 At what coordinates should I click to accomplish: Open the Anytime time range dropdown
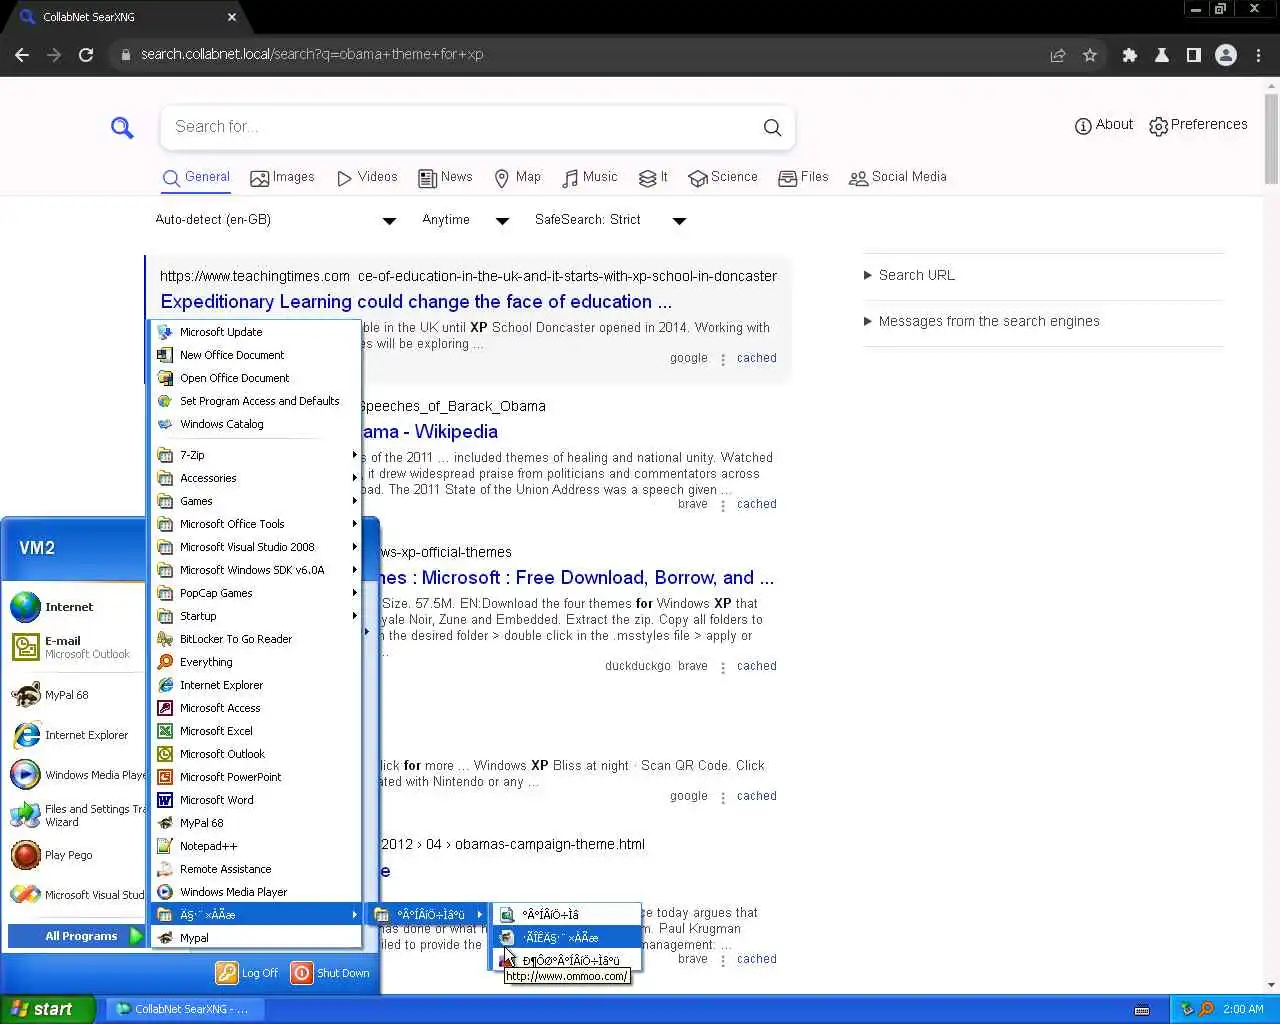[465, 220]
